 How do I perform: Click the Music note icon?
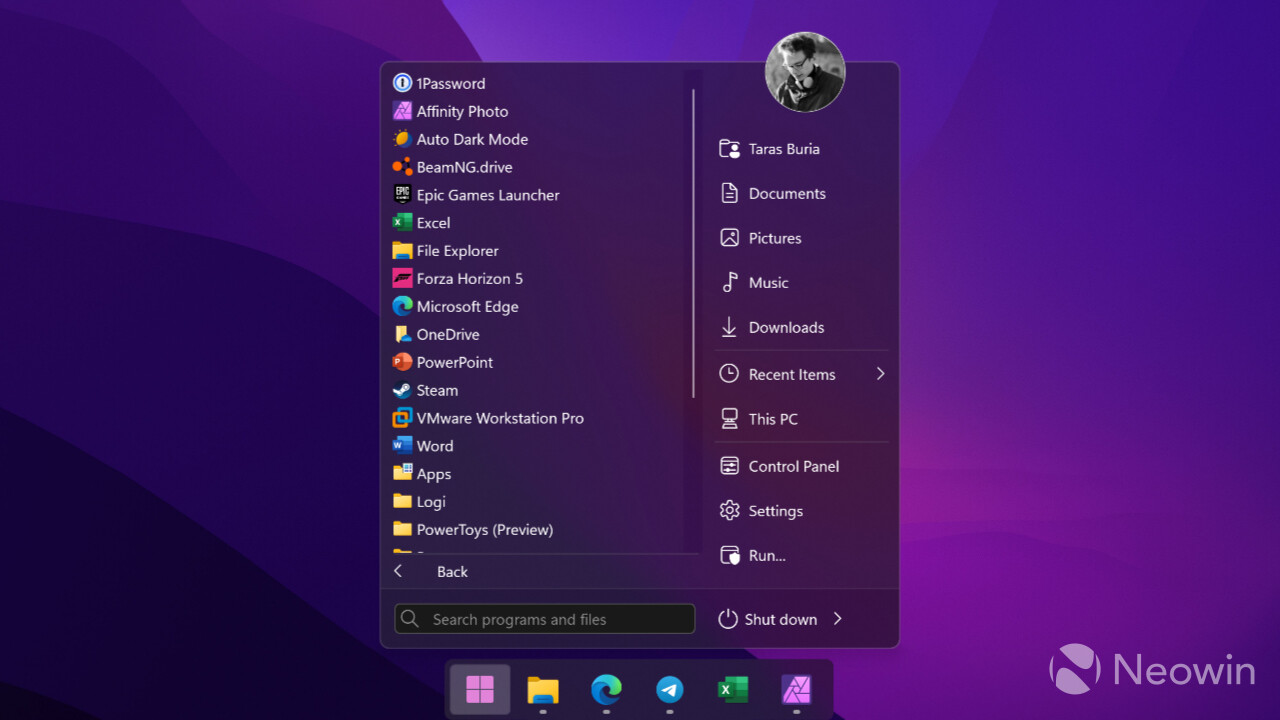tap(730, 283)
